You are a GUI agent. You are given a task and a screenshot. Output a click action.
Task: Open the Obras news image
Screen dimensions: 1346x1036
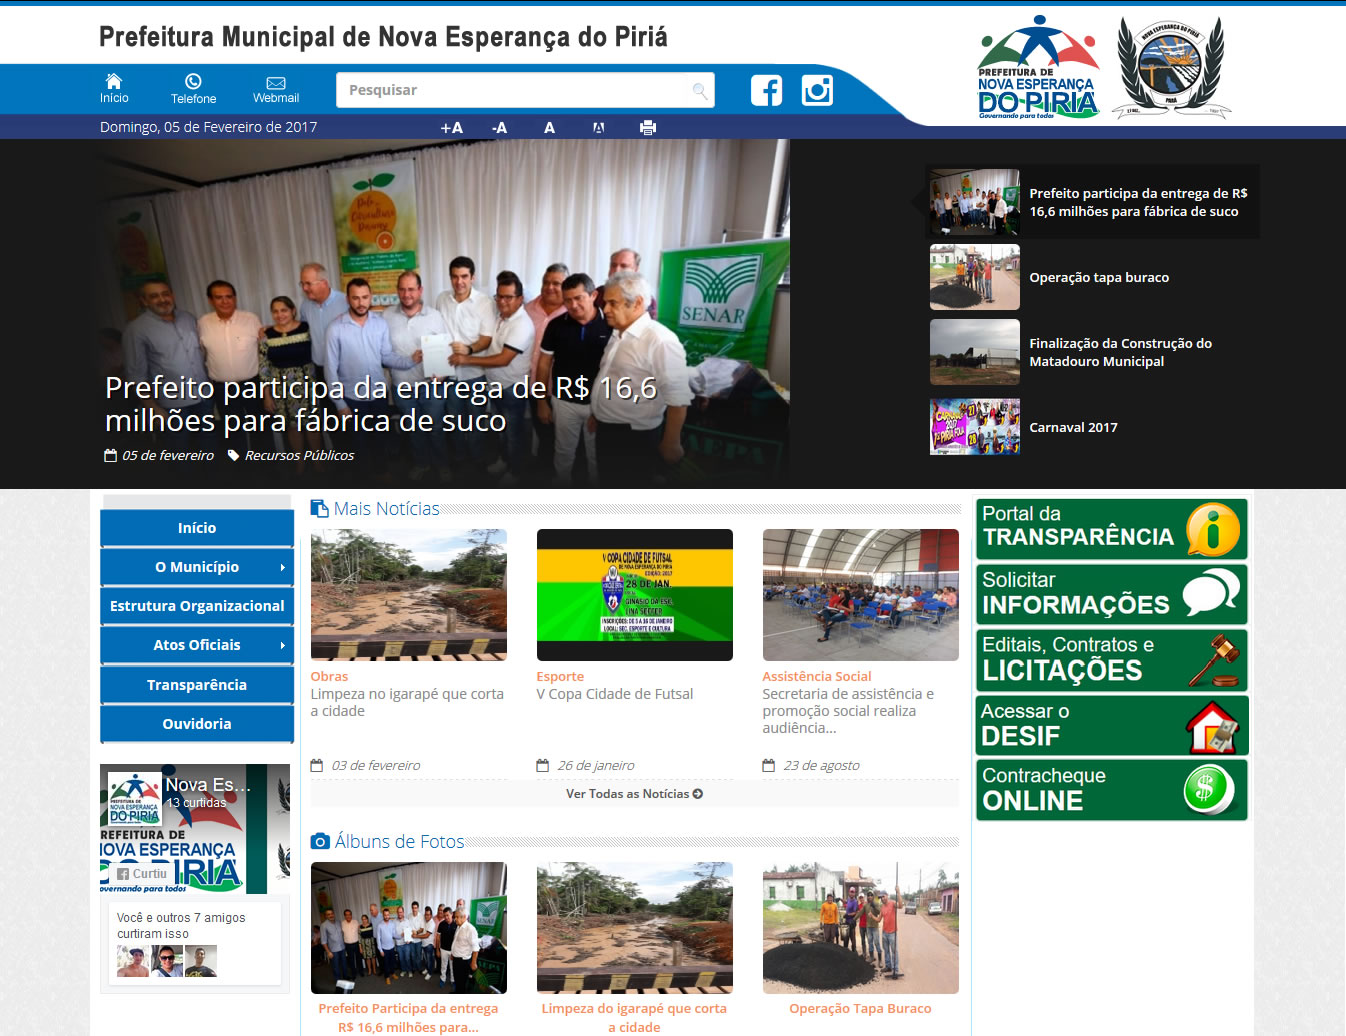click(409, 595)
